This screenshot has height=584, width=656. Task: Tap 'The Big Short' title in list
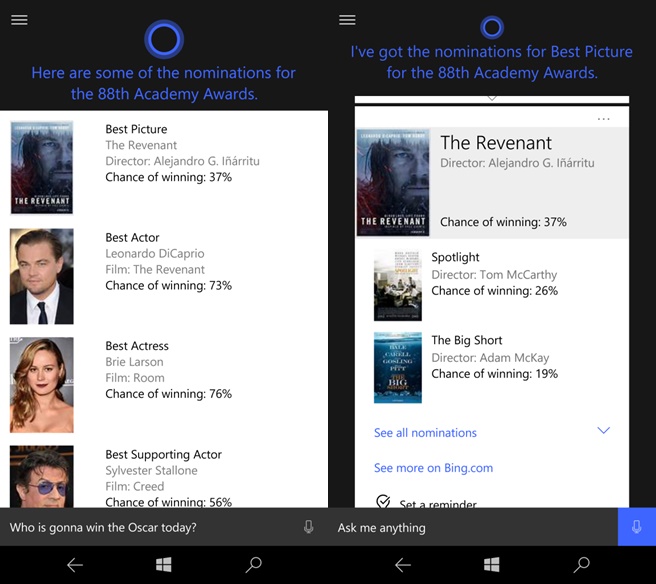(x=466, y=340)
